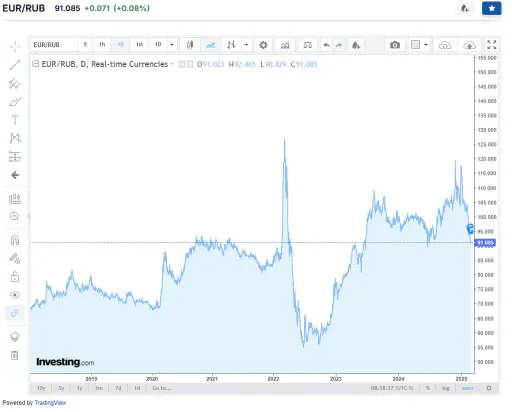This screenshot has height=412, width=512.
Task: Activate the zoom in magnifier tool
Action: coord(15,217)
